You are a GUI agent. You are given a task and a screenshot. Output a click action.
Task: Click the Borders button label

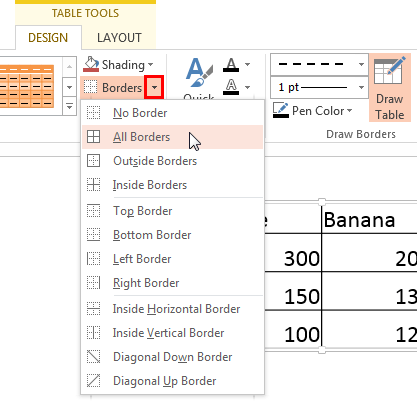pos(122,88)
